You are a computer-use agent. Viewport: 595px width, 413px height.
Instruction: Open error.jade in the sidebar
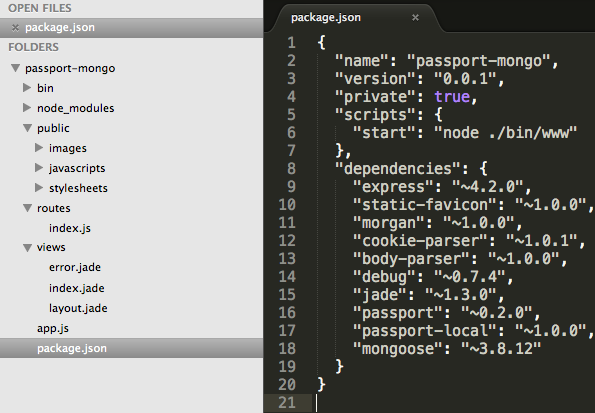coord(75,267)
